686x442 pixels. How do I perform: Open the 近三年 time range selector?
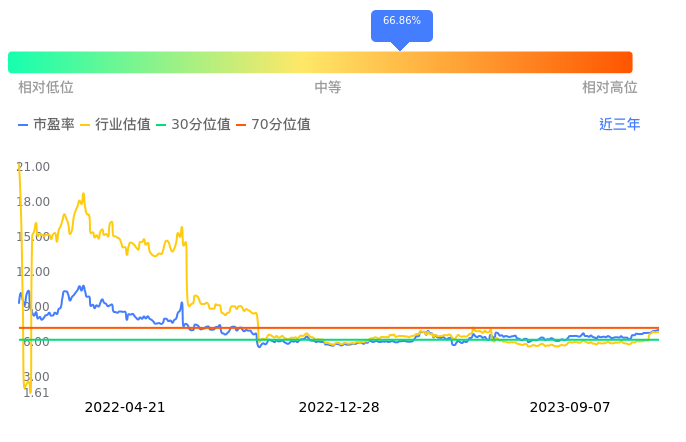[x=619, y=125]
